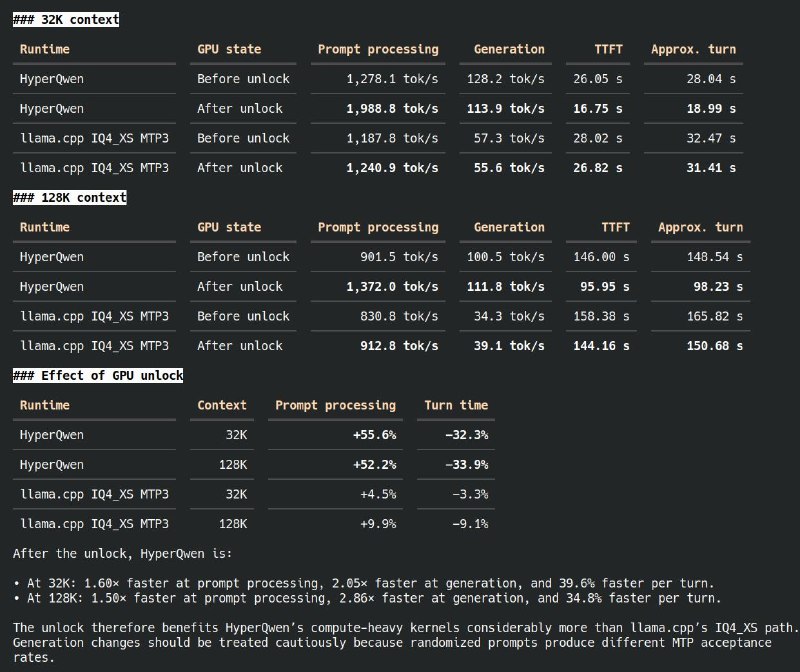The height and width of the screenshot is (672, 800).
Task: Click the "148.54 s" turn value
Action: click(714, 257)
